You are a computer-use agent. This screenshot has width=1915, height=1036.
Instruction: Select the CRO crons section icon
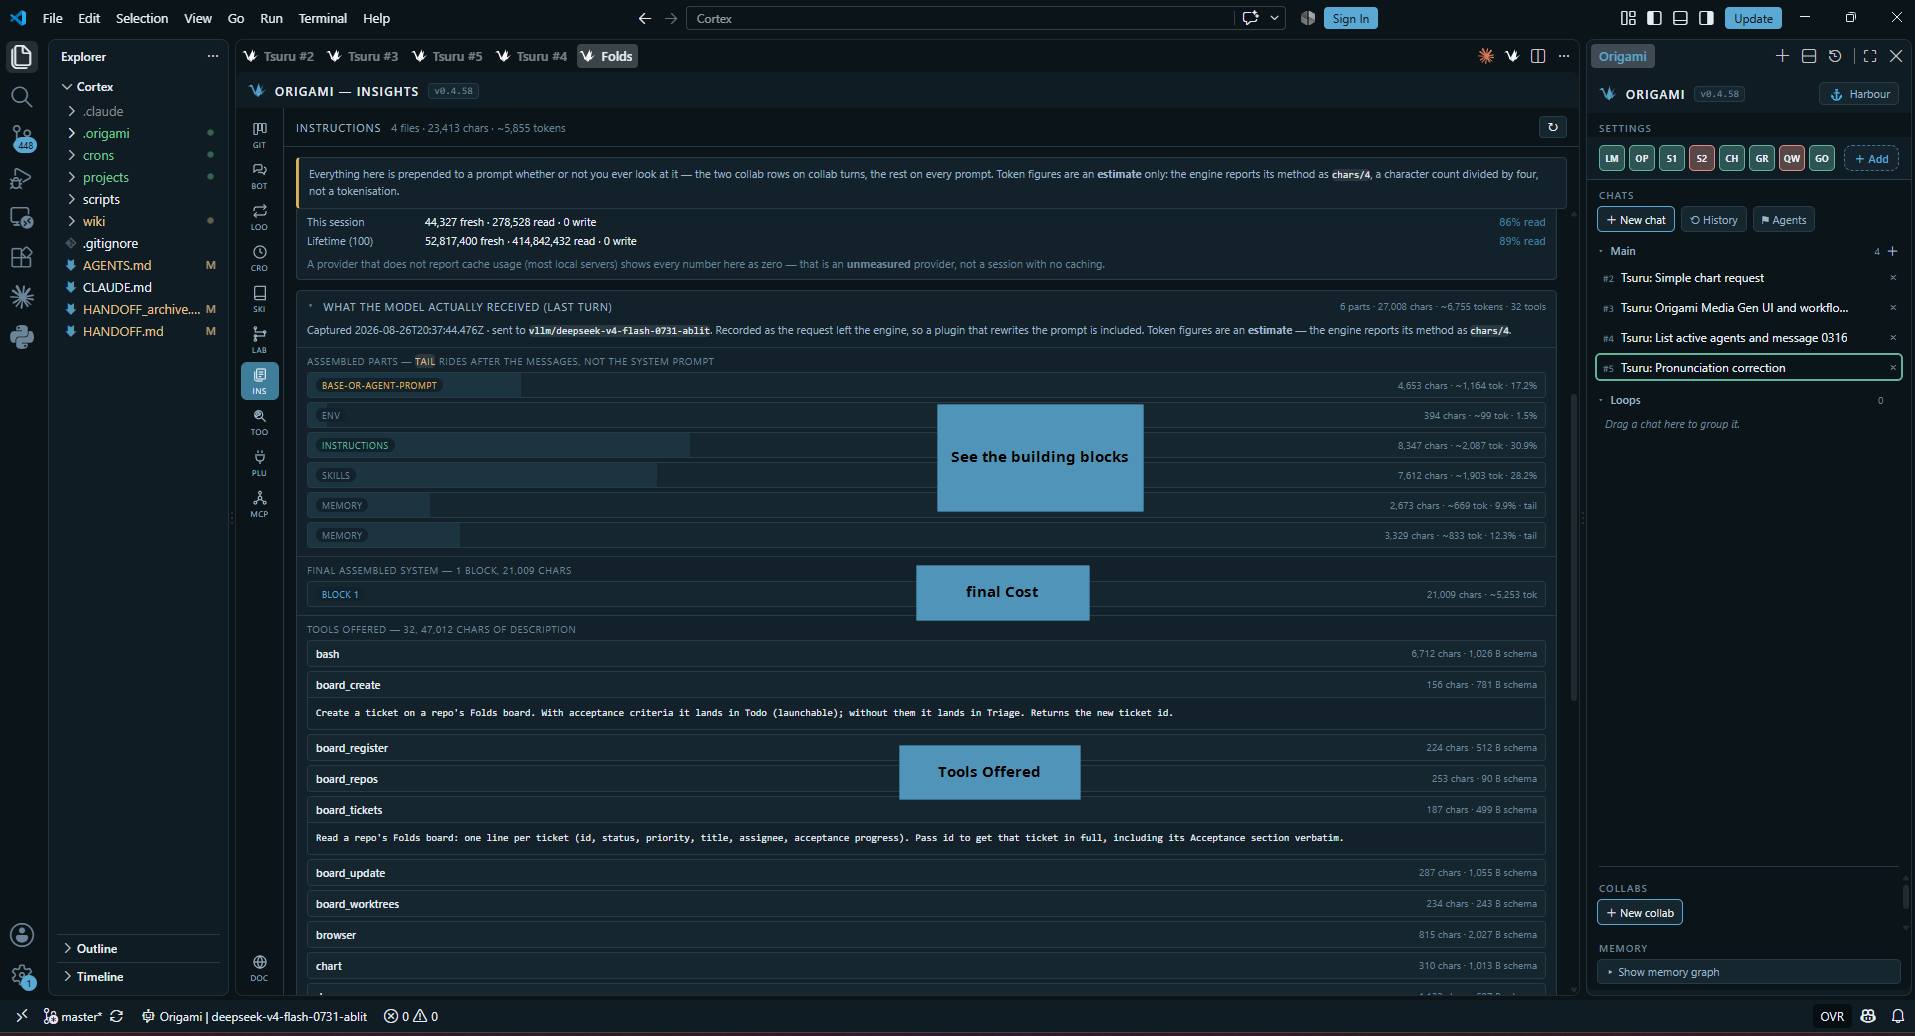(259, 258)
